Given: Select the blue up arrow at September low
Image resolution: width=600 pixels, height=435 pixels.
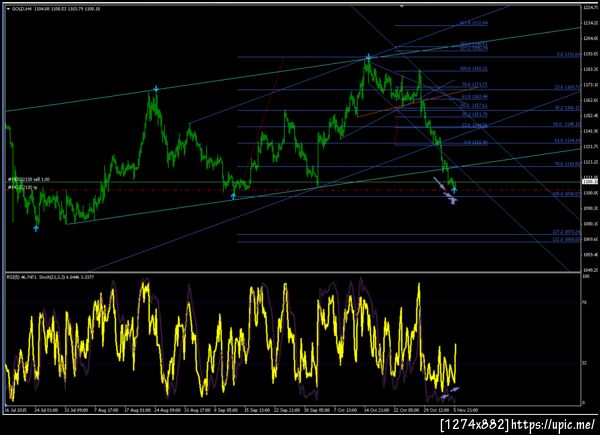Looking at the screenshot, I should click(x=233, y=197).
